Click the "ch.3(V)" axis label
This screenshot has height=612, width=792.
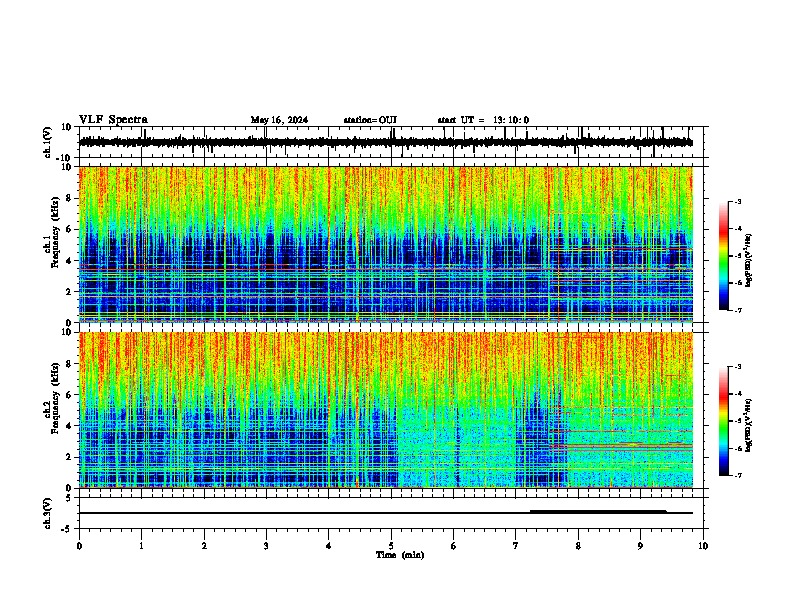point(49,513)
